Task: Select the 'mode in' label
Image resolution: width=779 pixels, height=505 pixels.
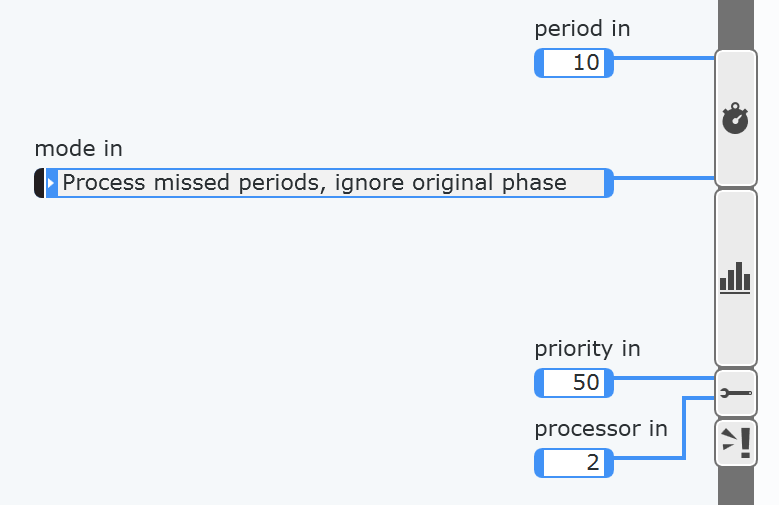Action: (78, 149)
